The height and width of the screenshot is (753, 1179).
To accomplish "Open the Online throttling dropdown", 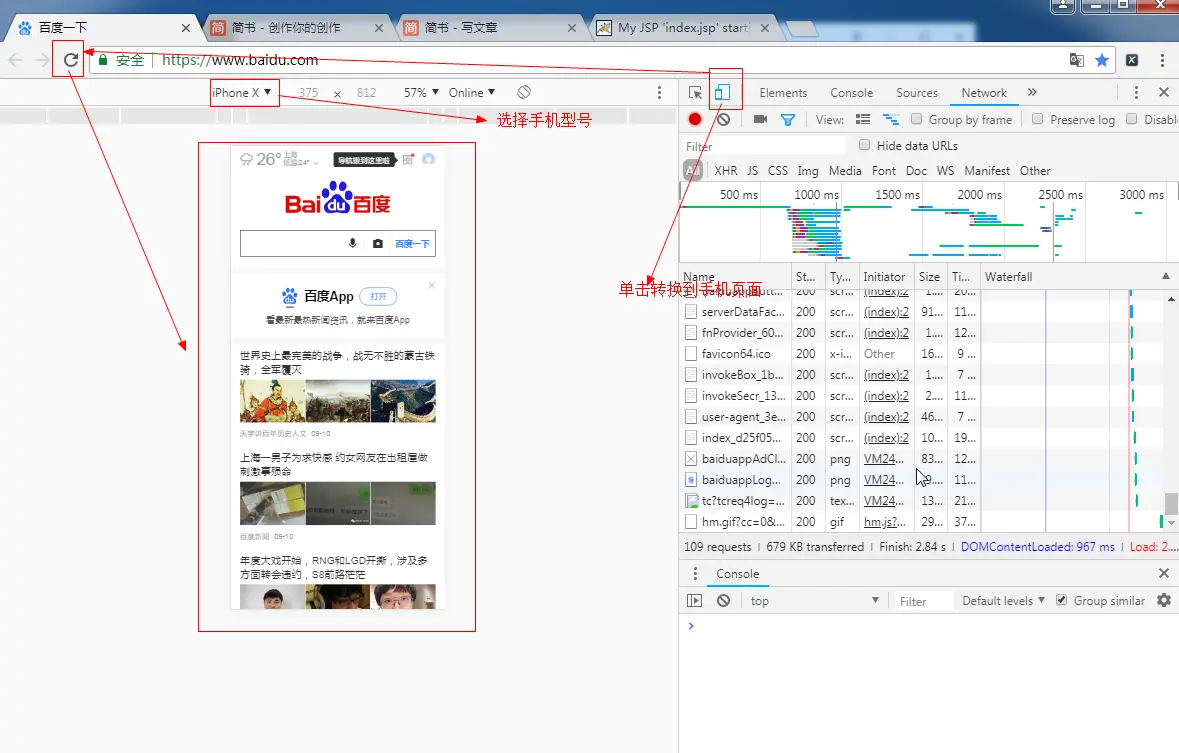I will (x=472, y=93).
